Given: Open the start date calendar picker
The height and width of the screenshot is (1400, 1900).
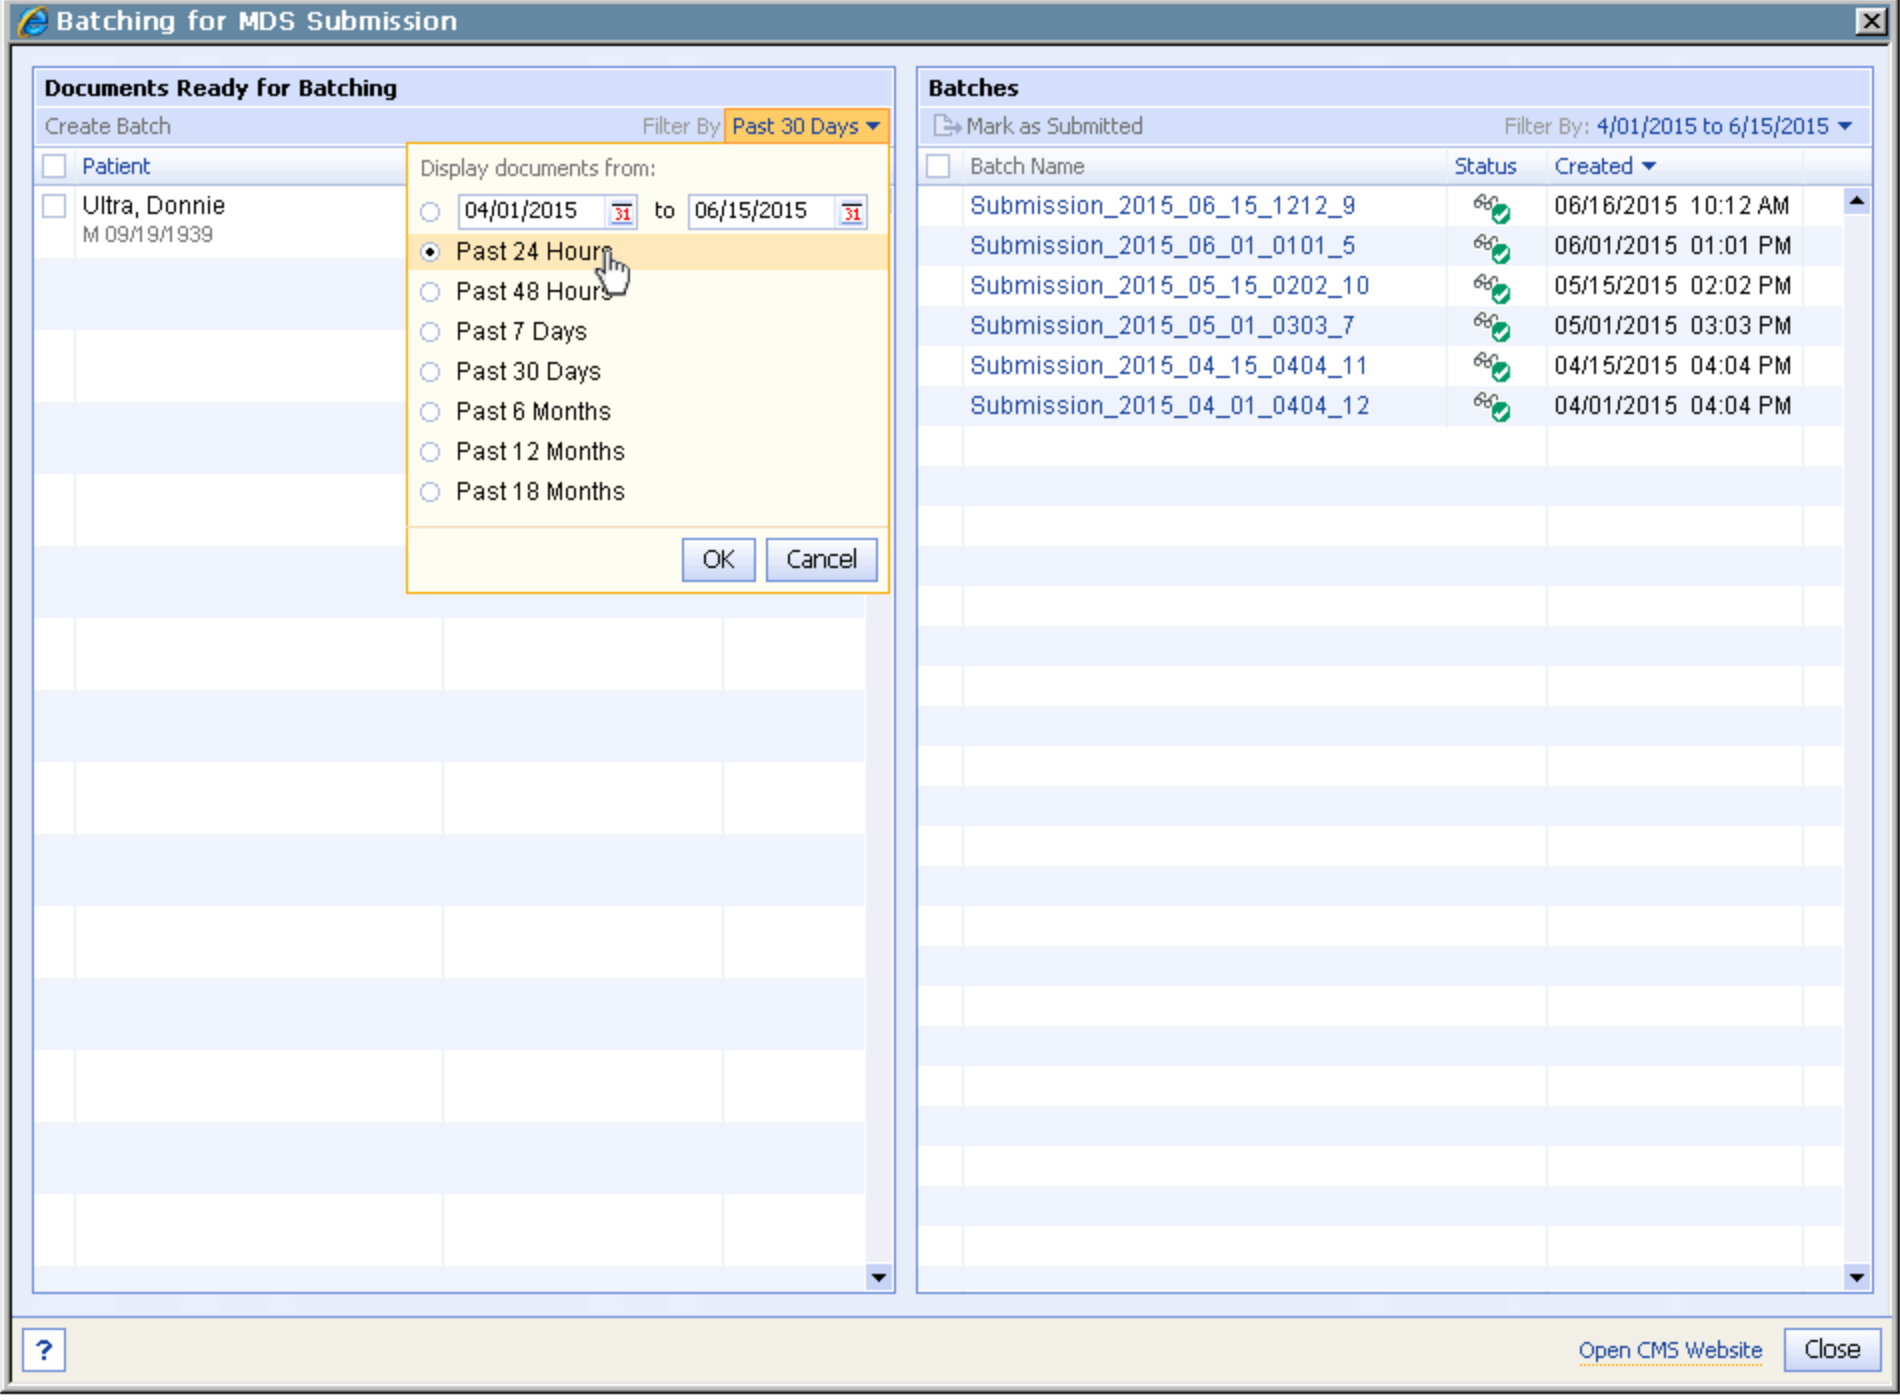Looking at the screenshot, I should click(x=621, y=212).
